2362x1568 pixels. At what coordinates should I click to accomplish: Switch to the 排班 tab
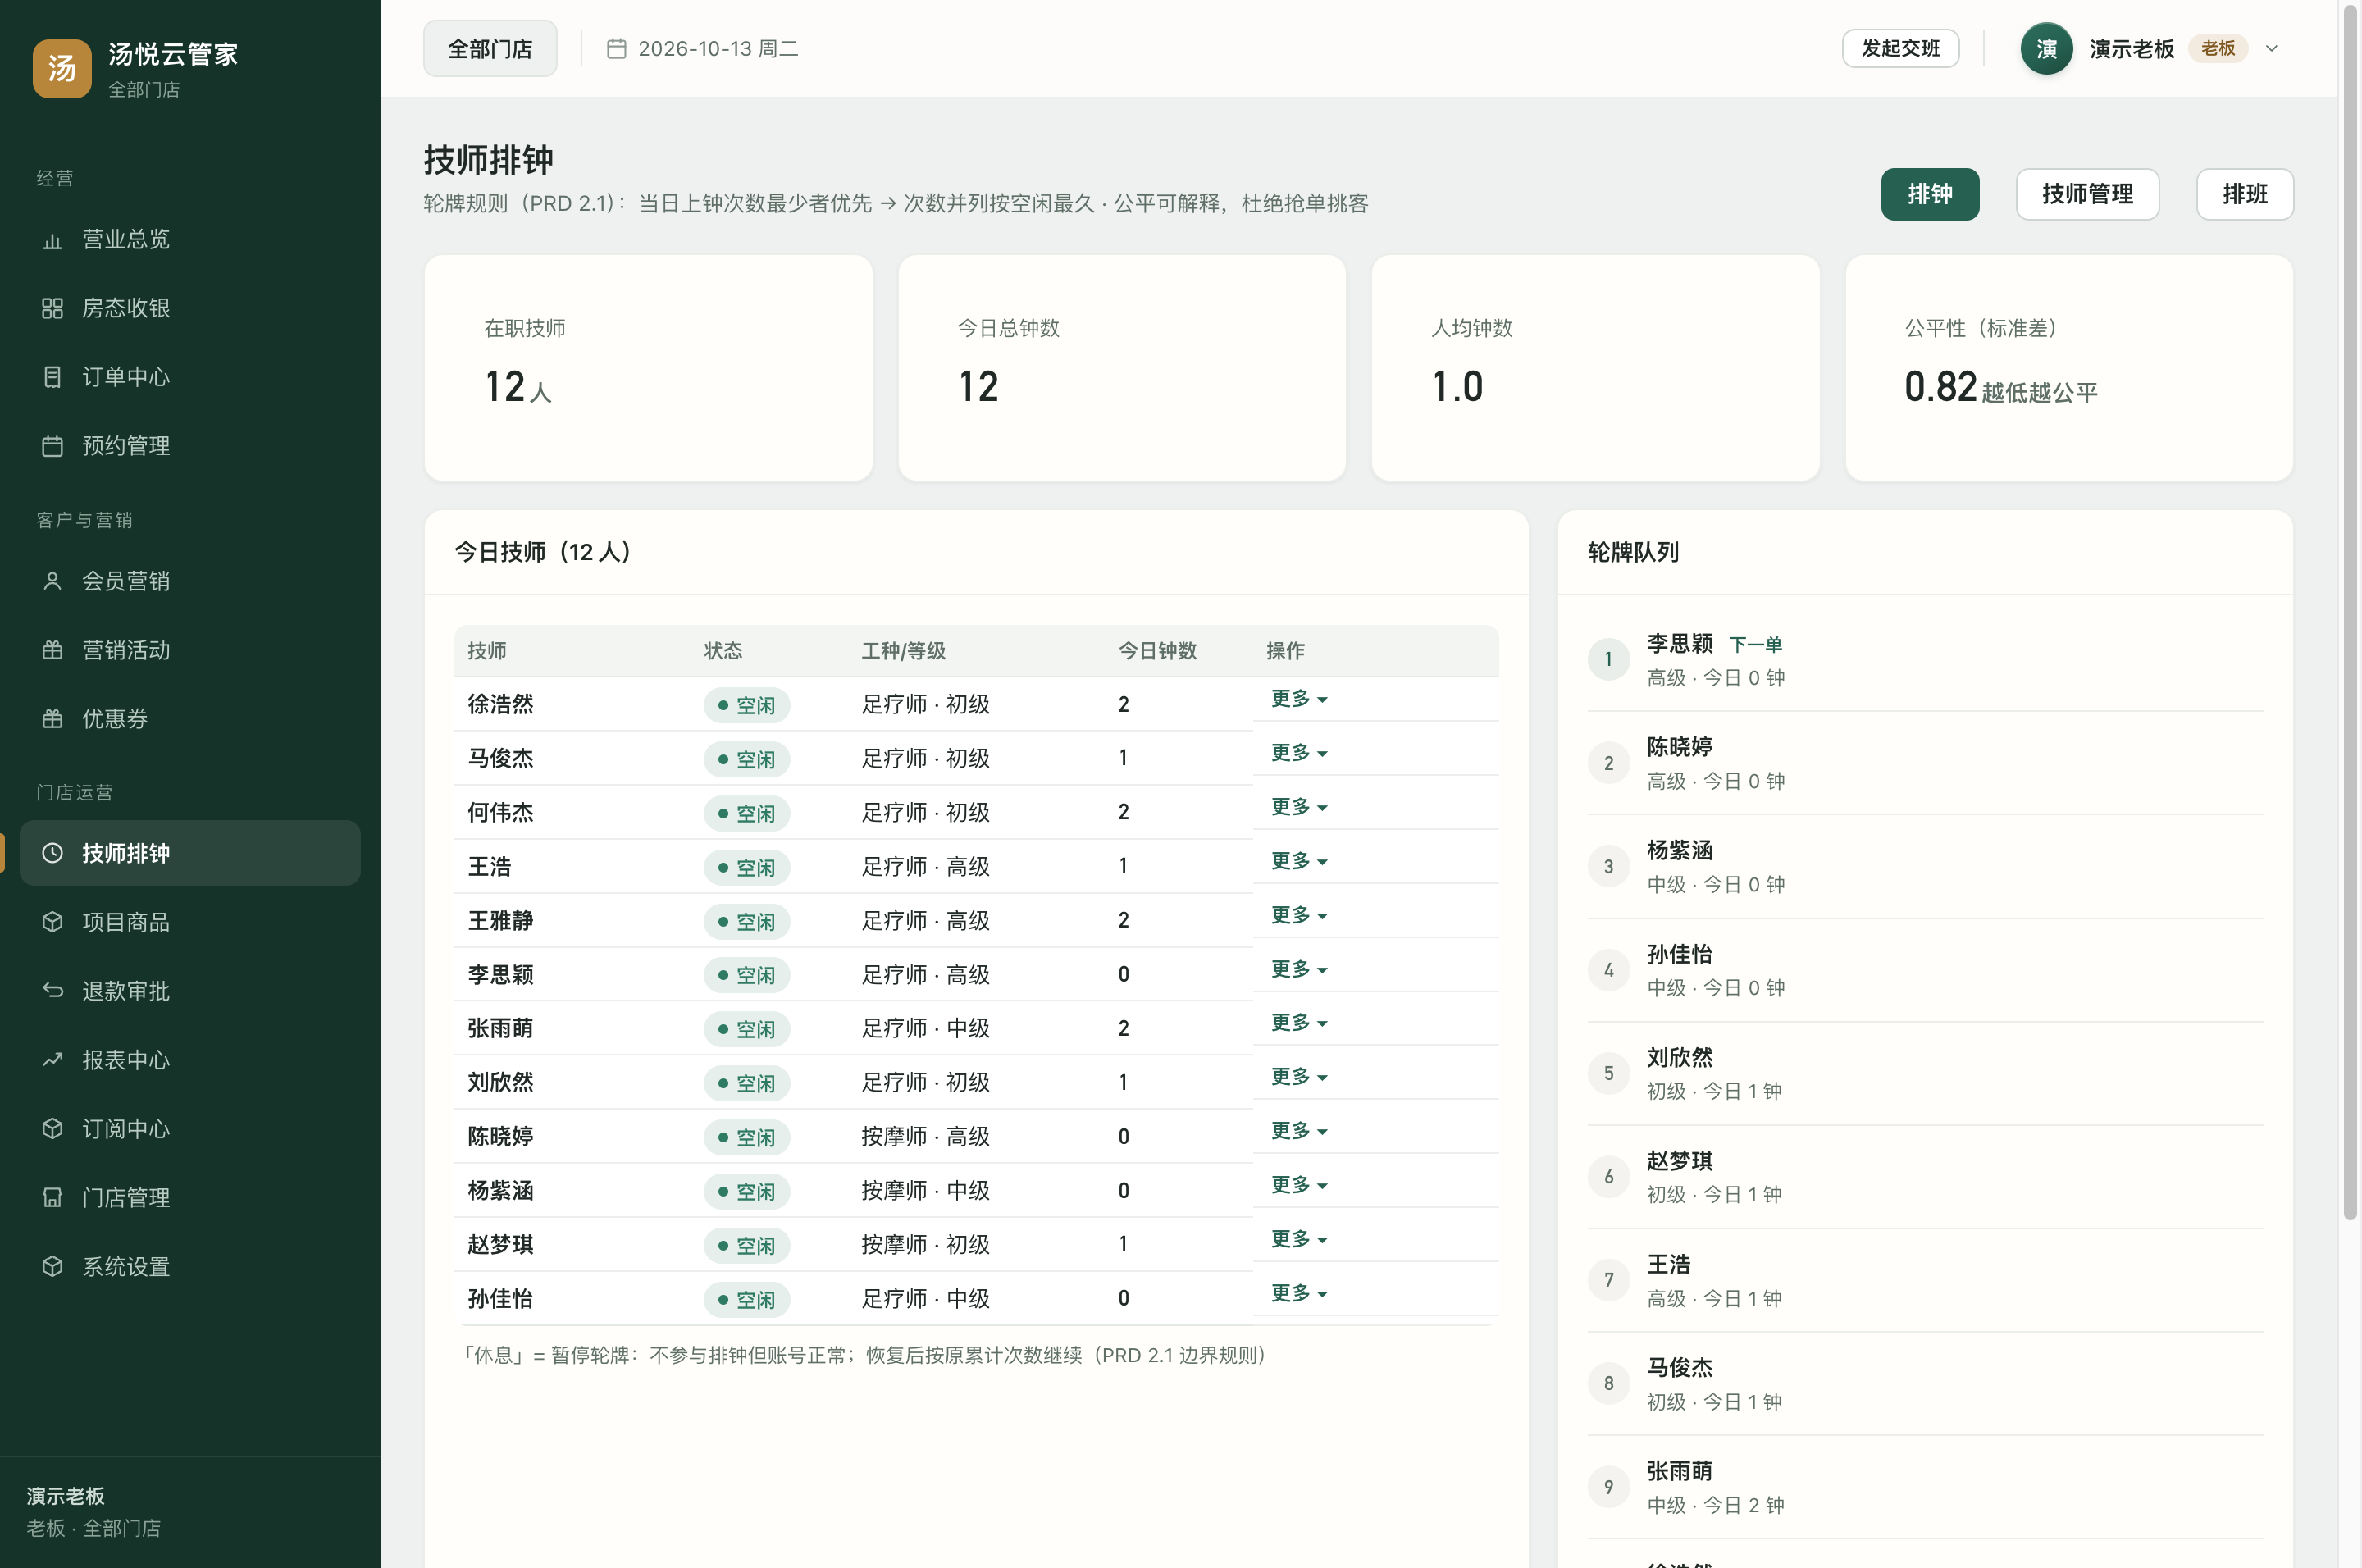[2244, 194]
